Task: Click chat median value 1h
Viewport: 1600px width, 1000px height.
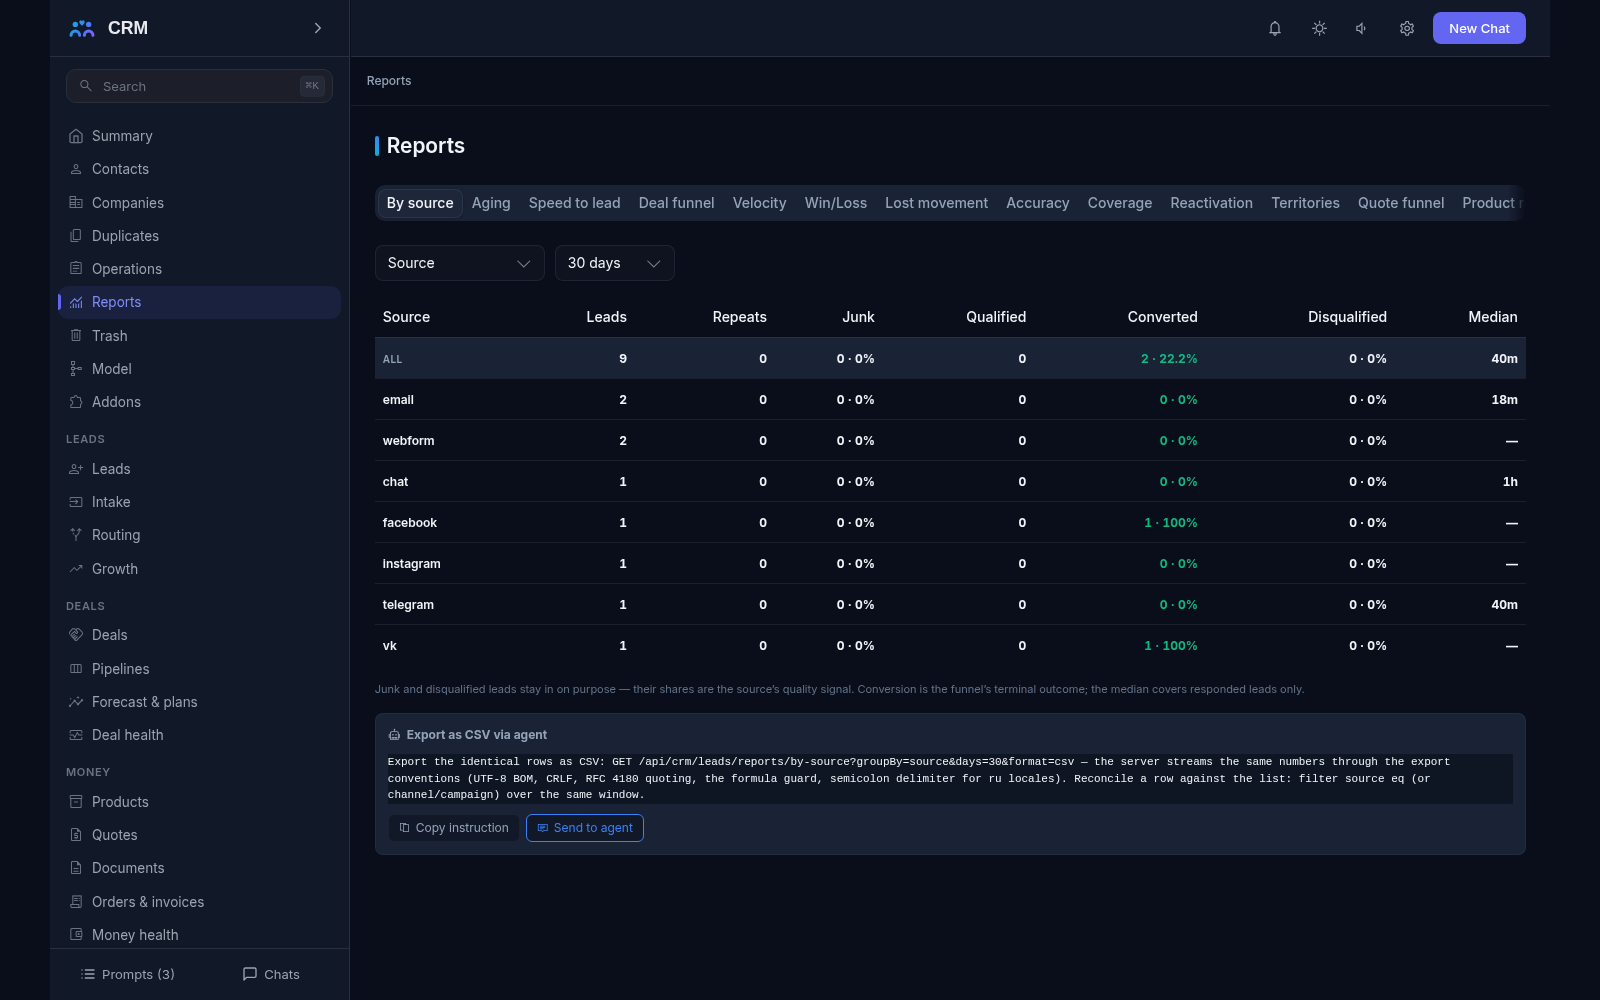Action: (1510, 482)
